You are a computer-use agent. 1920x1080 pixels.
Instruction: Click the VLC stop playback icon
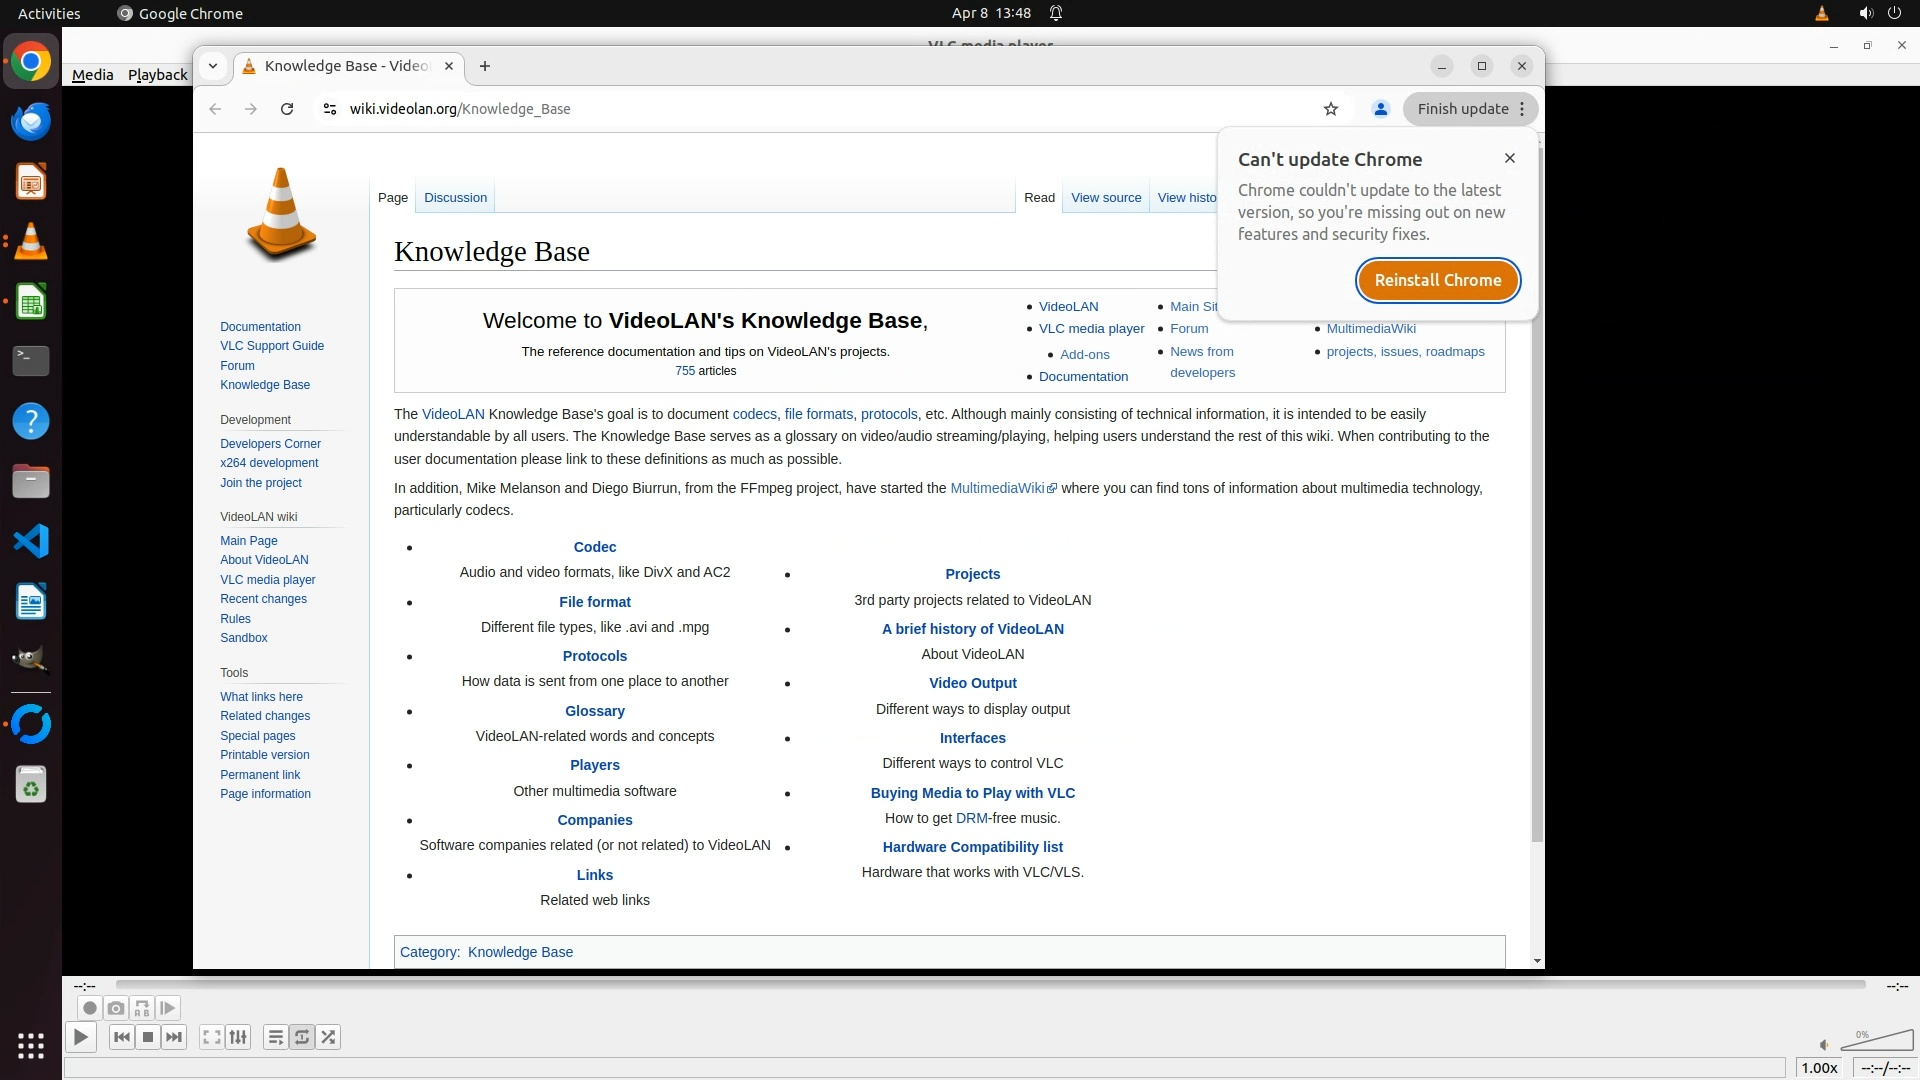(x=148, y=1037)
